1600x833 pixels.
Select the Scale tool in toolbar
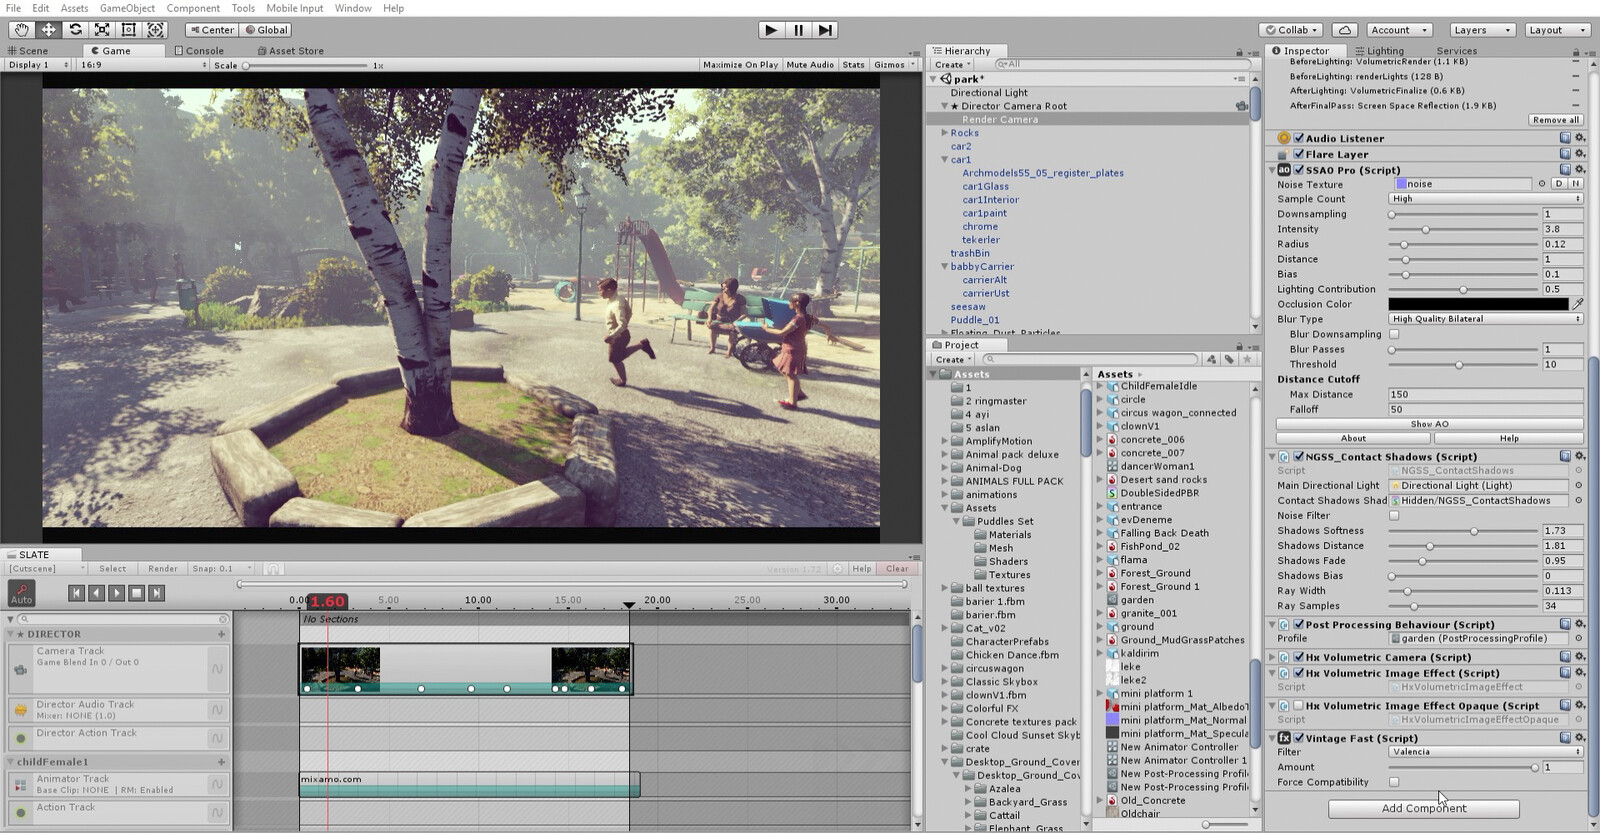click(102, 30)
